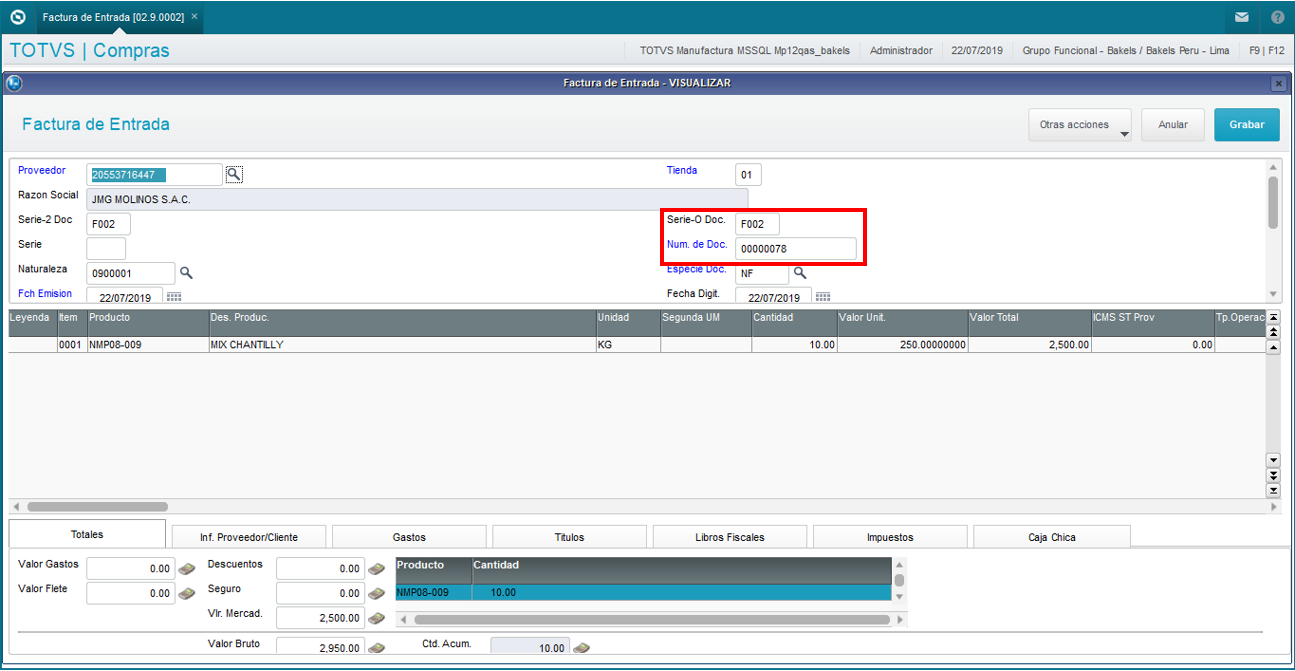The height and width of the screenshot is (671, 1295).
Task: Click the Naturaleza field with 0900001
Action: coord(131,273)
